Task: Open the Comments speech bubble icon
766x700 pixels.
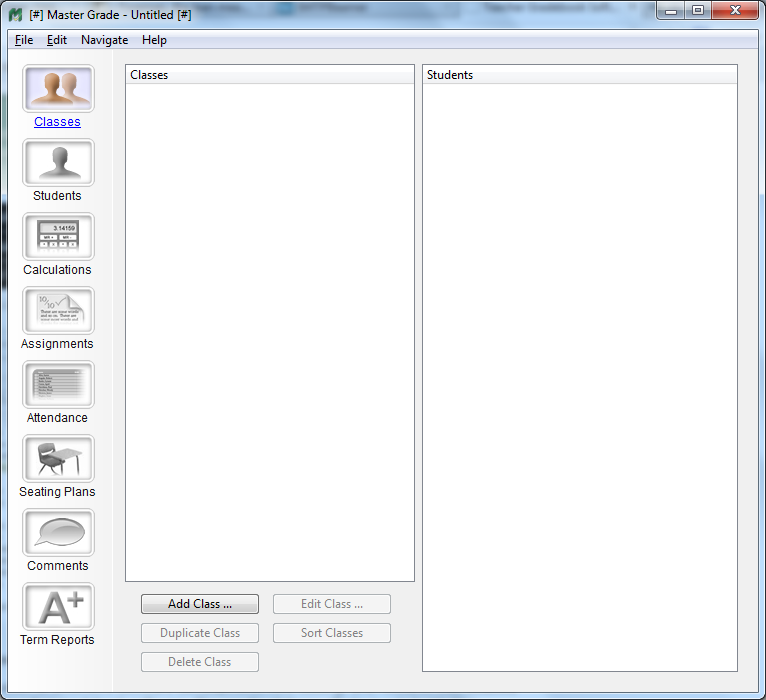Action: [58, 533]
